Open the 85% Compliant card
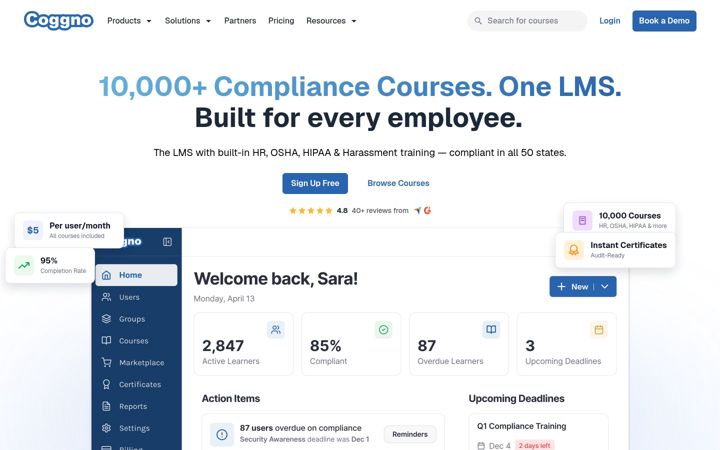 pyautogui.click(x=351, y=344)
